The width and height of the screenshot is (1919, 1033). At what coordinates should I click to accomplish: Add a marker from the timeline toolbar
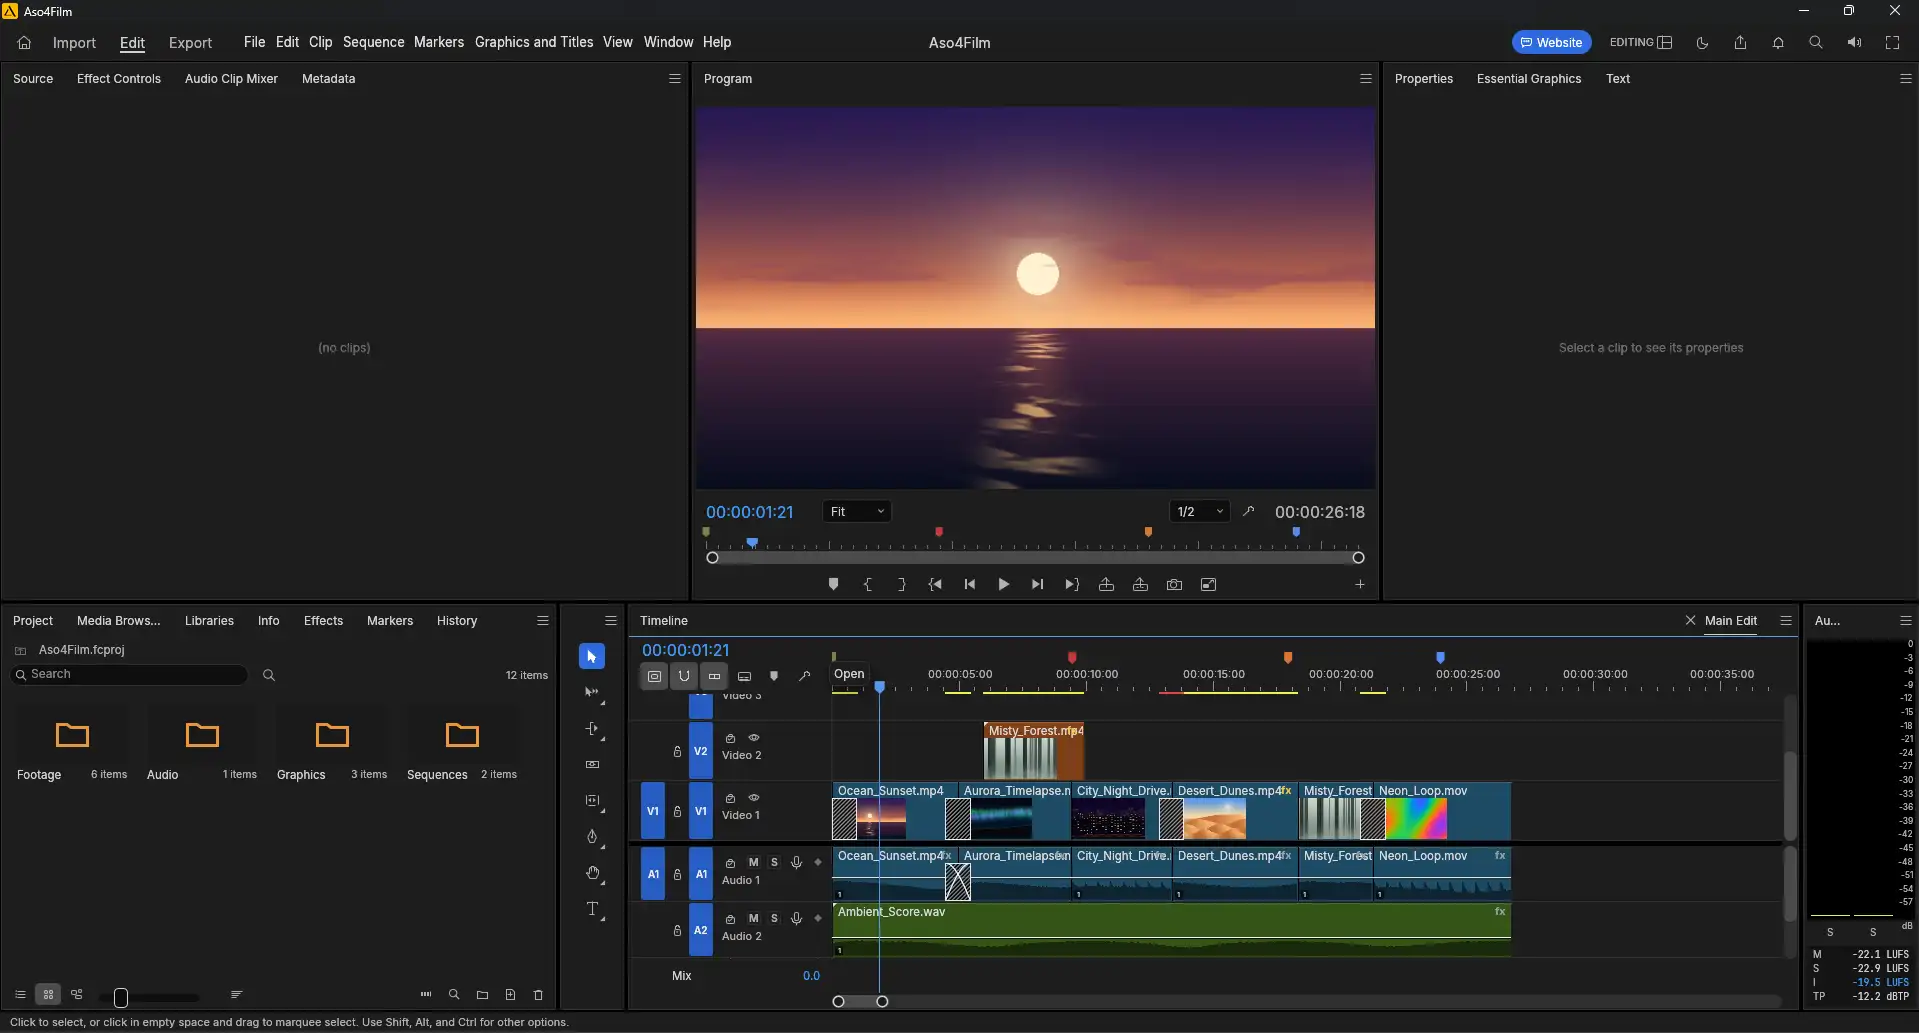tap(774, 676)
